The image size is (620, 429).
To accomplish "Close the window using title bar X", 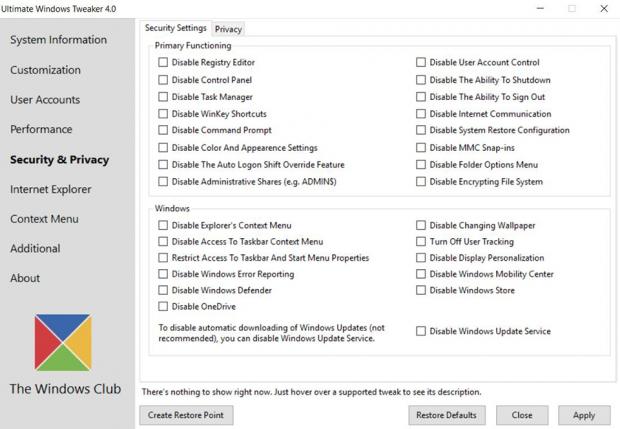I will point(604,8).
